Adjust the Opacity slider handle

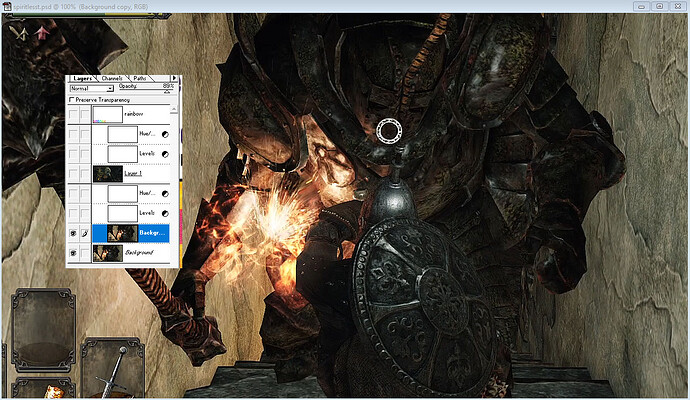167,92
